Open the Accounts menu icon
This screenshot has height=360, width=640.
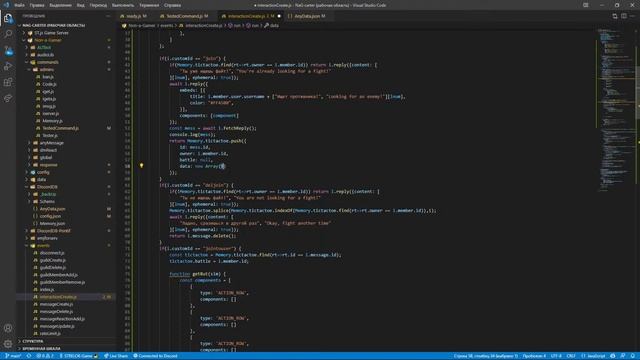[8, 328]
